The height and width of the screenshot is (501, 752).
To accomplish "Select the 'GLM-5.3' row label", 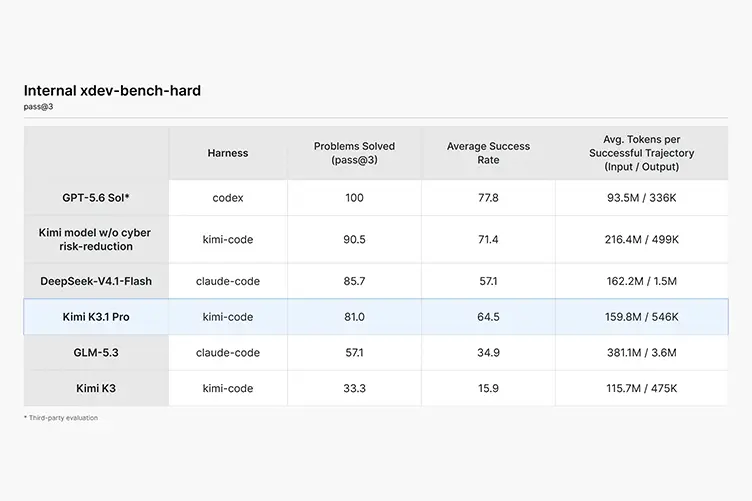I will click(x=96, y=352).
